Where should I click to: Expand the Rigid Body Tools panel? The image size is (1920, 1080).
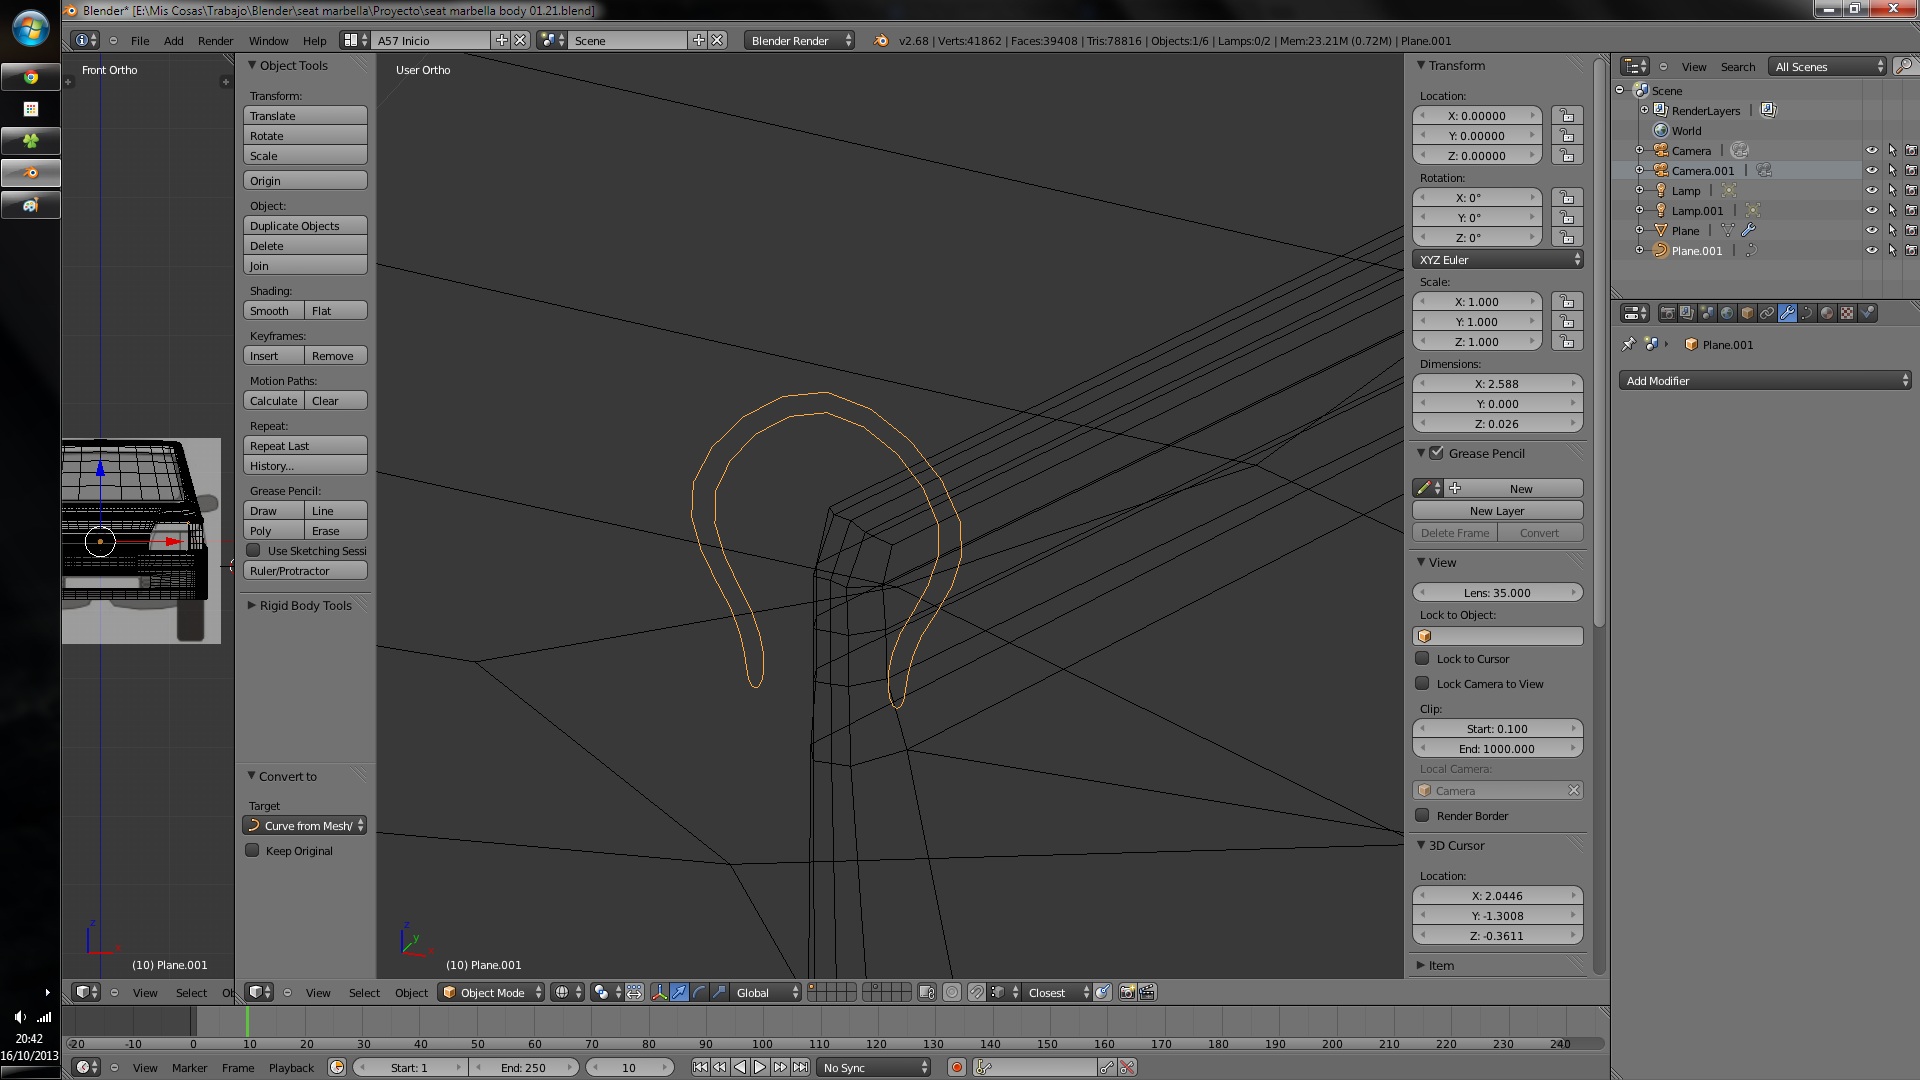click(x=305, y=606)
